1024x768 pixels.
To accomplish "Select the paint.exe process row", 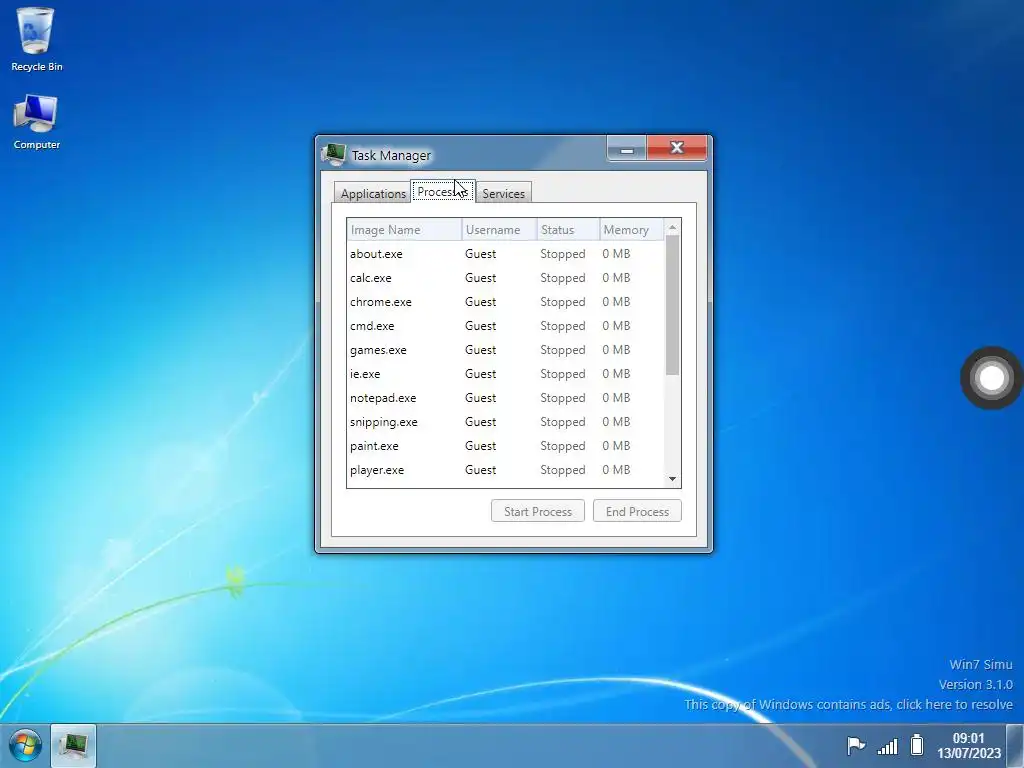I will pos(505,446).
